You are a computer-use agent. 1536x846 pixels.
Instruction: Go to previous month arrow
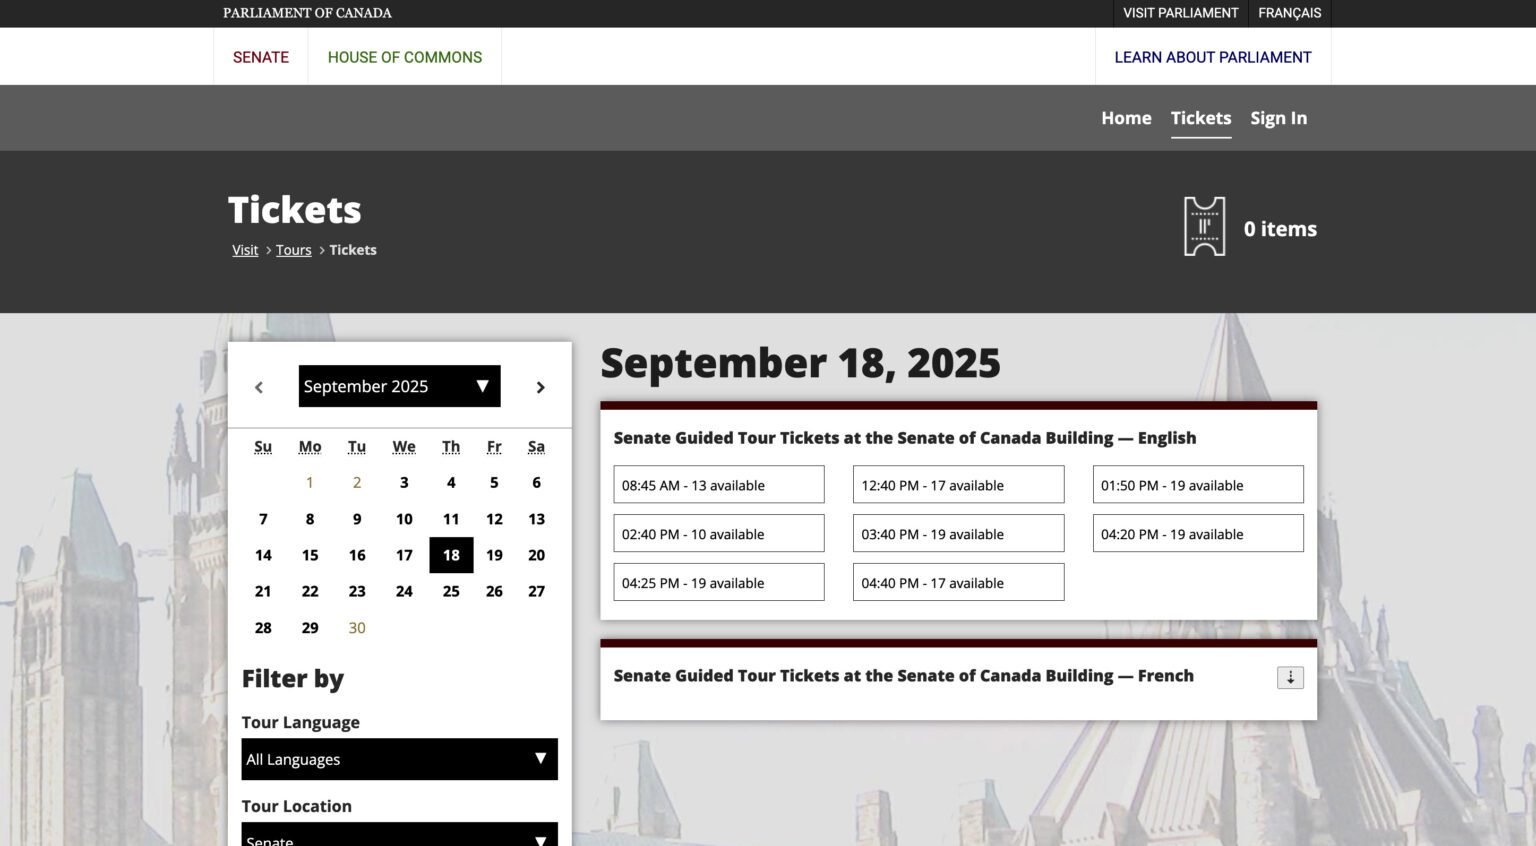point(259,387)
